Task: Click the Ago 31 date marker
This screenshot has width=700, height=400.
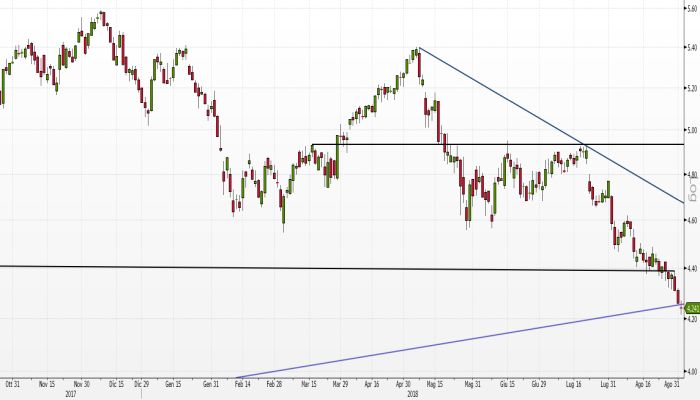Action: coord(673,383)
